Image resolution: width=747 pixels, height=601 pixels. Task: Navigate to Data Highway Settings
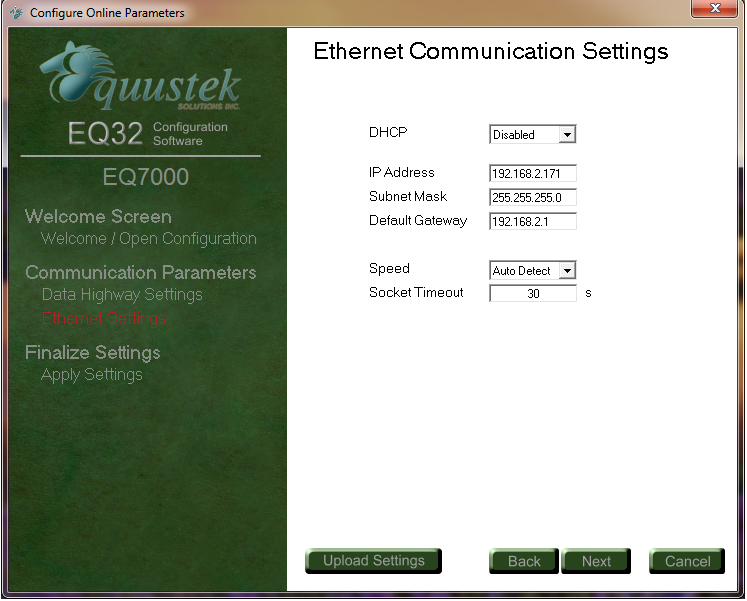click(x=122, y=295)
